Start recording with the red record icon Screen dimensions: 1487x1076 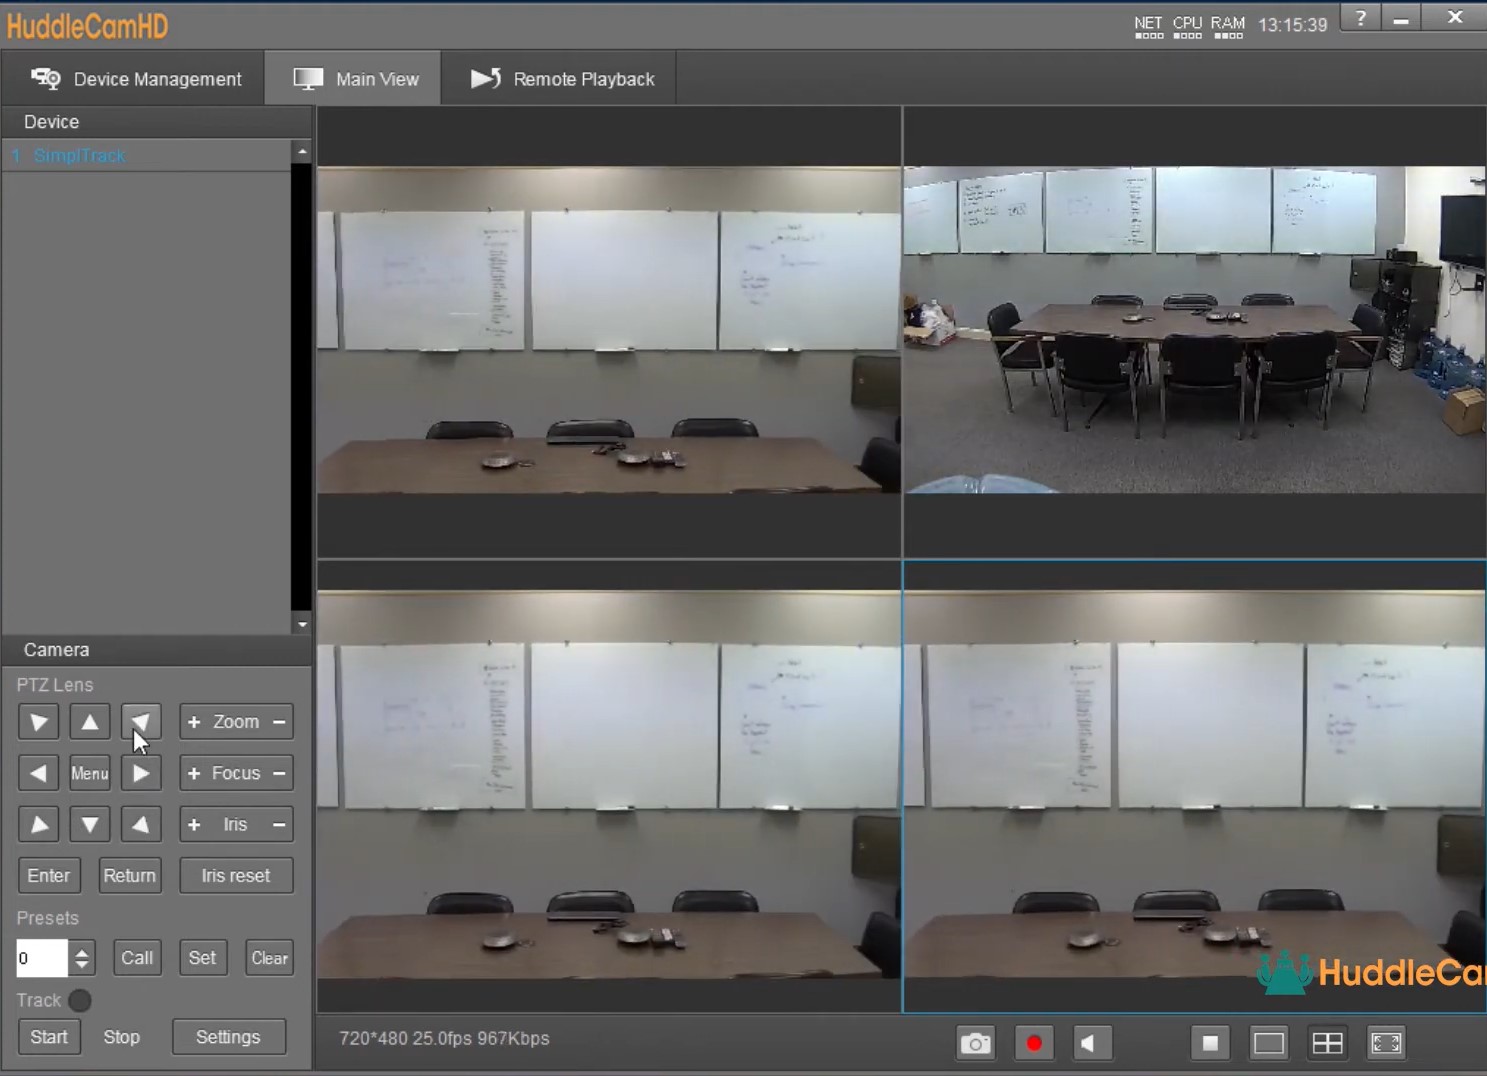(x=1034, y=1042)
